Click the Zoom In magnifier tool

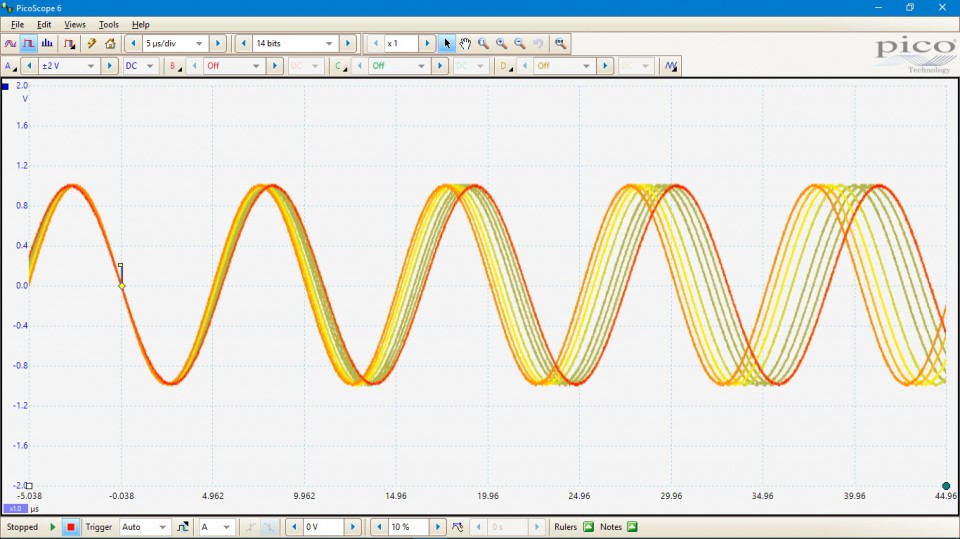[502, 44]
